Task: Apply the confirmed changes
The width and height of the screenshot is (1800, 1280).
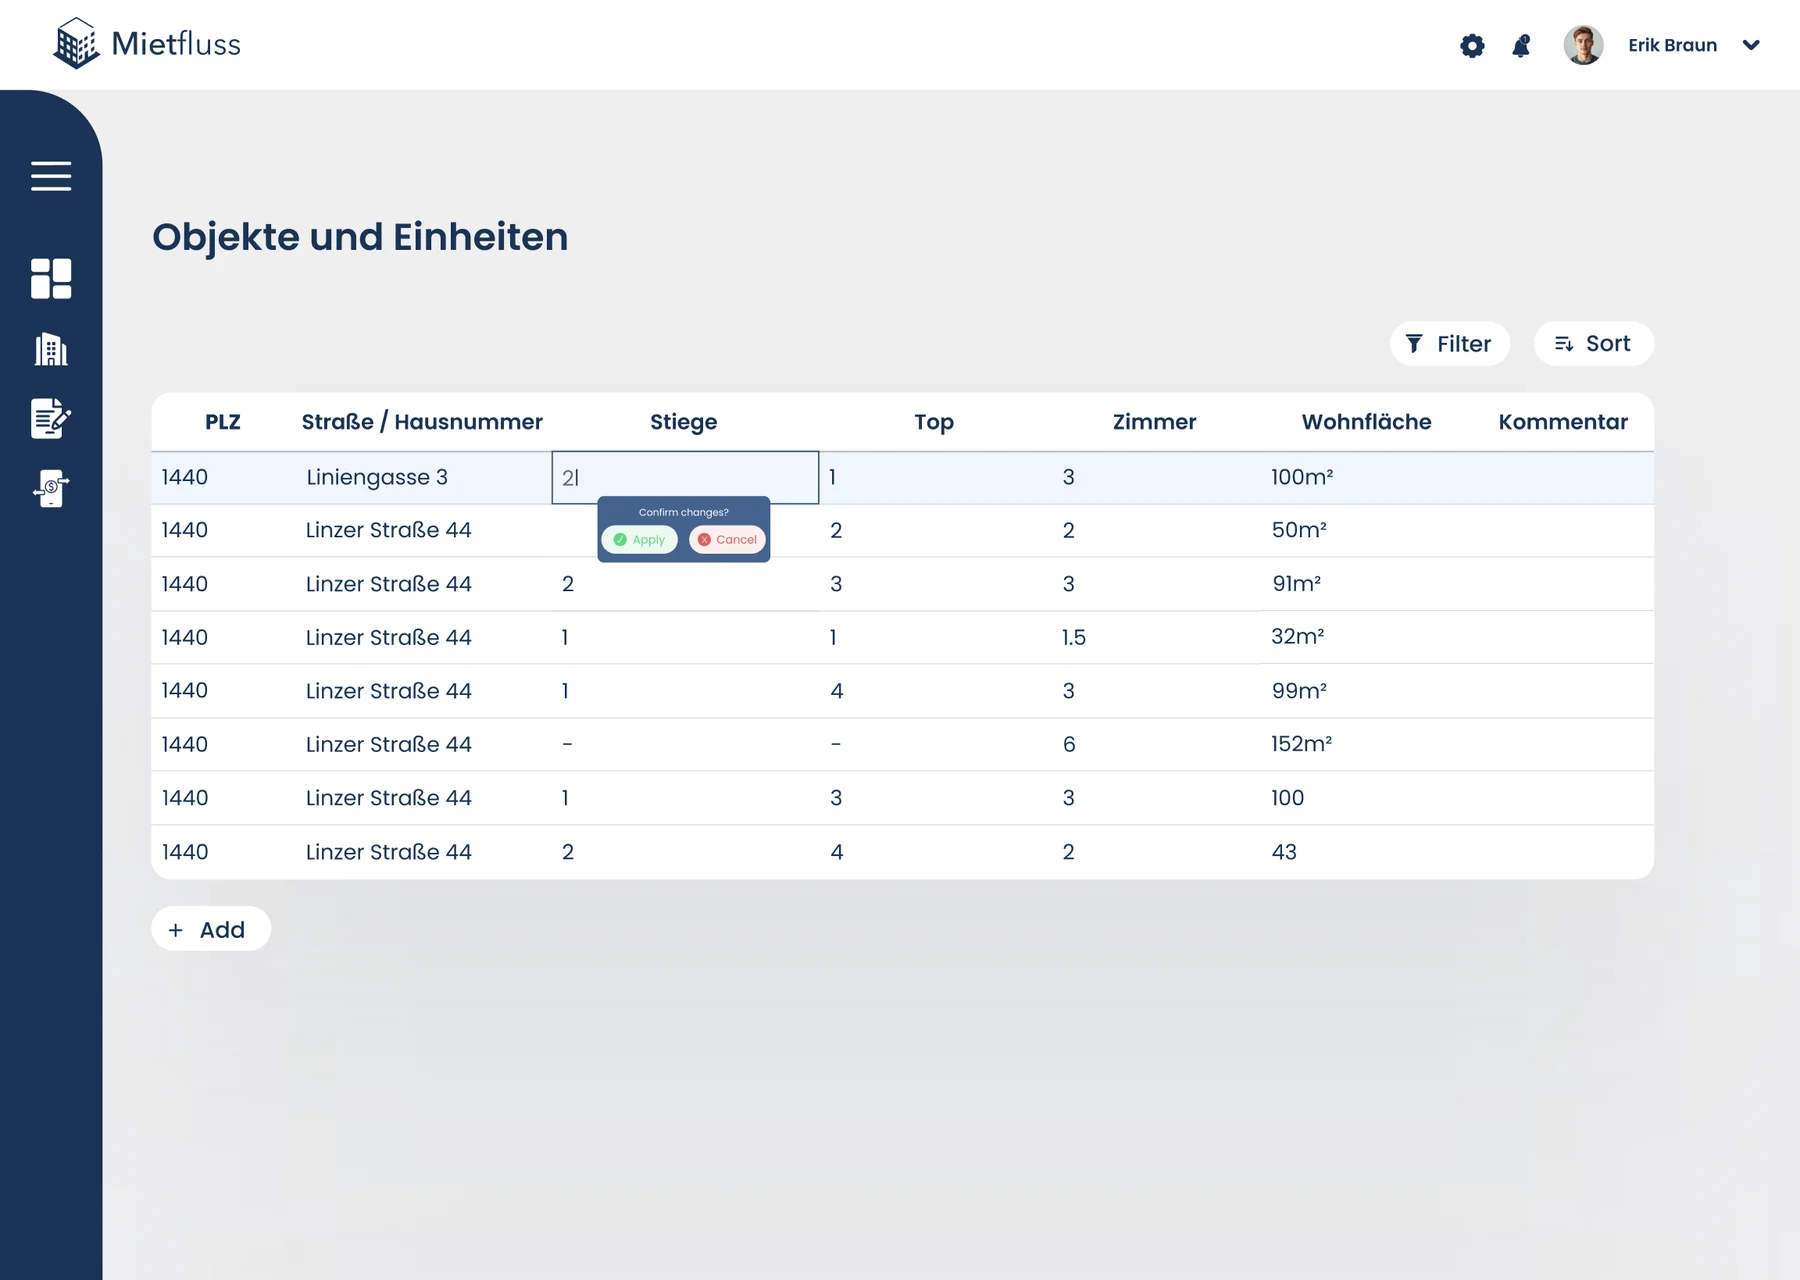Action: point(639,540)
